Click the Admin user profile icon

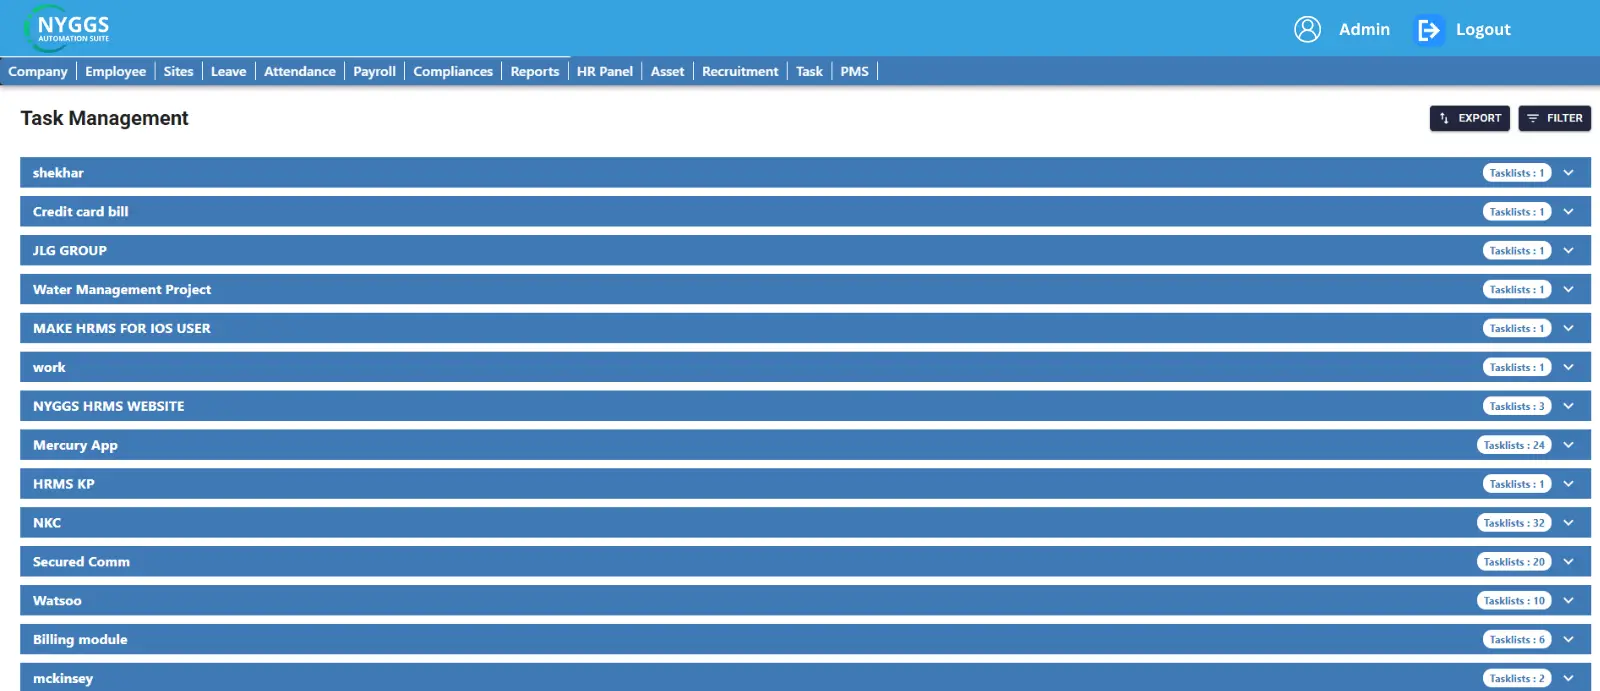pos(1307,30)
